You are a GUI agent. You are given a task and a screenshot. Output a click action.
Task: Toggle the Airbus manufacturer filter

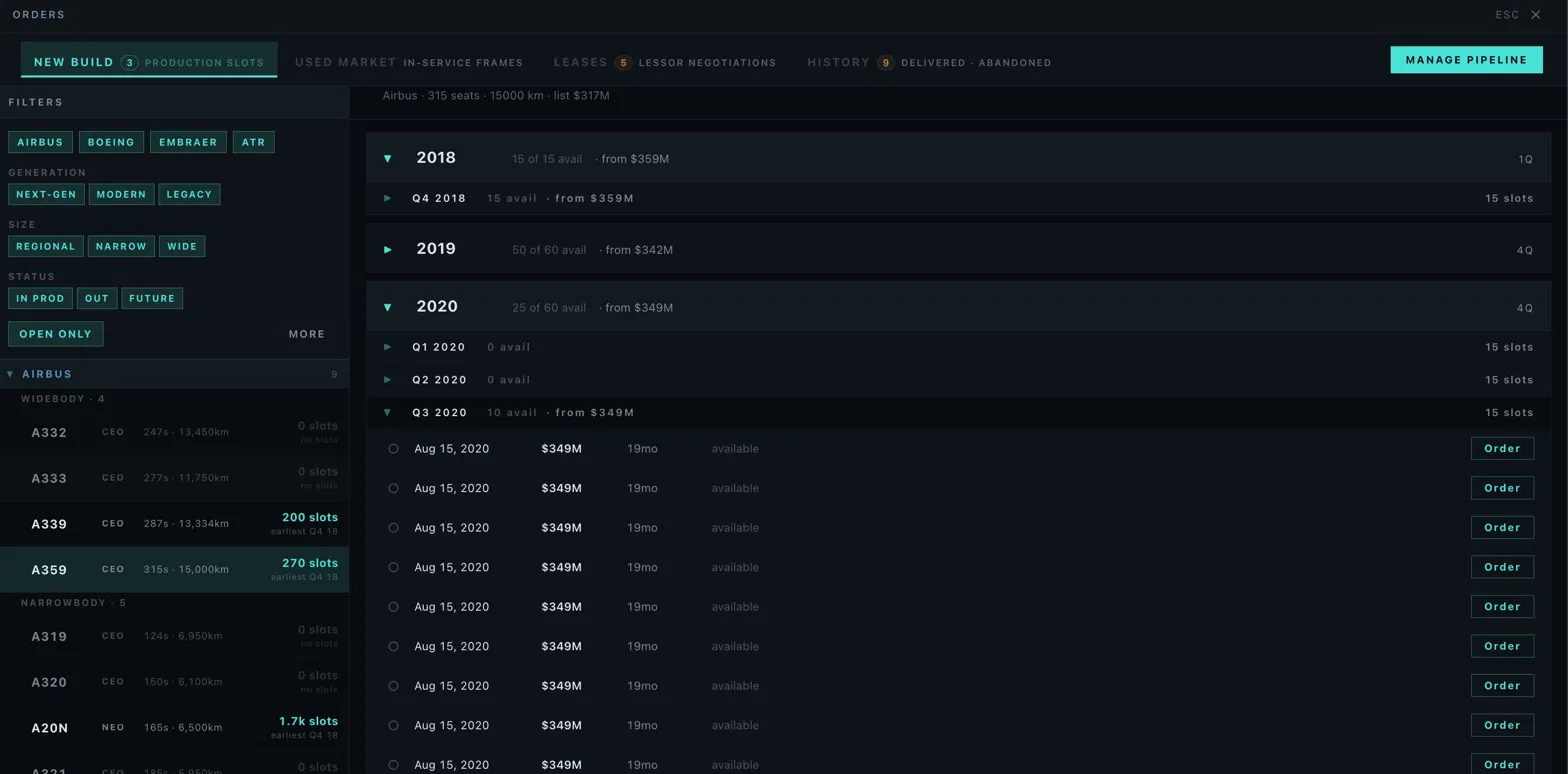40,142
